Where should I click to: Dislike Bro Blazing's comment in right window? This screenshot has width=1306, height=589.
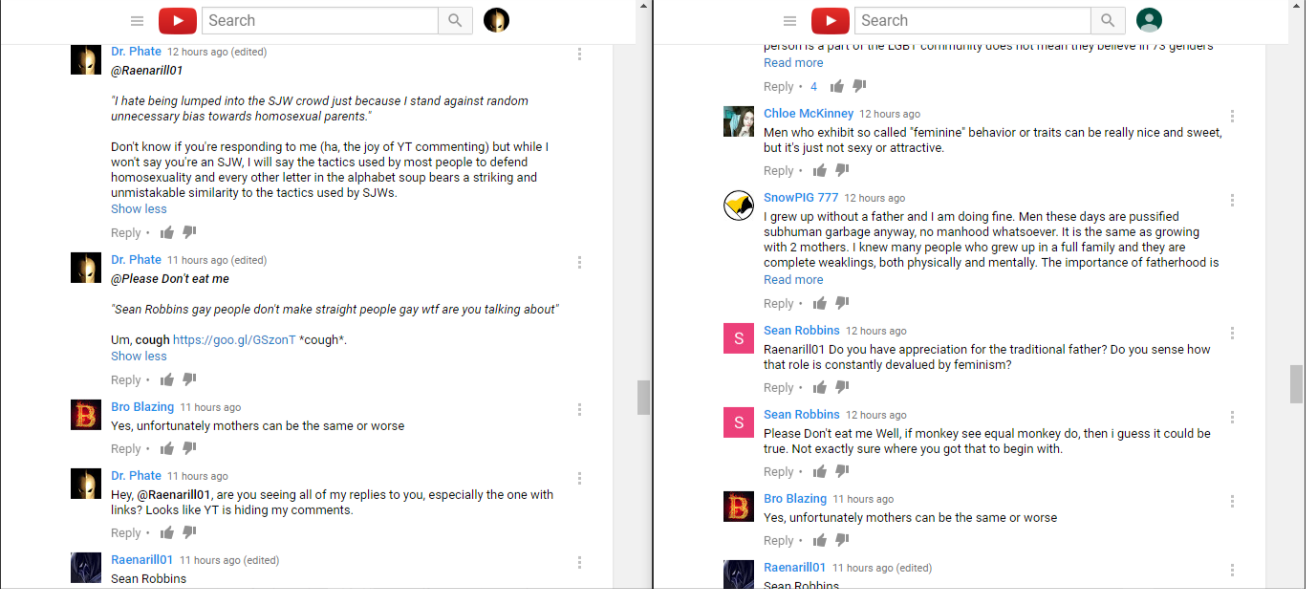pos(842,541)
